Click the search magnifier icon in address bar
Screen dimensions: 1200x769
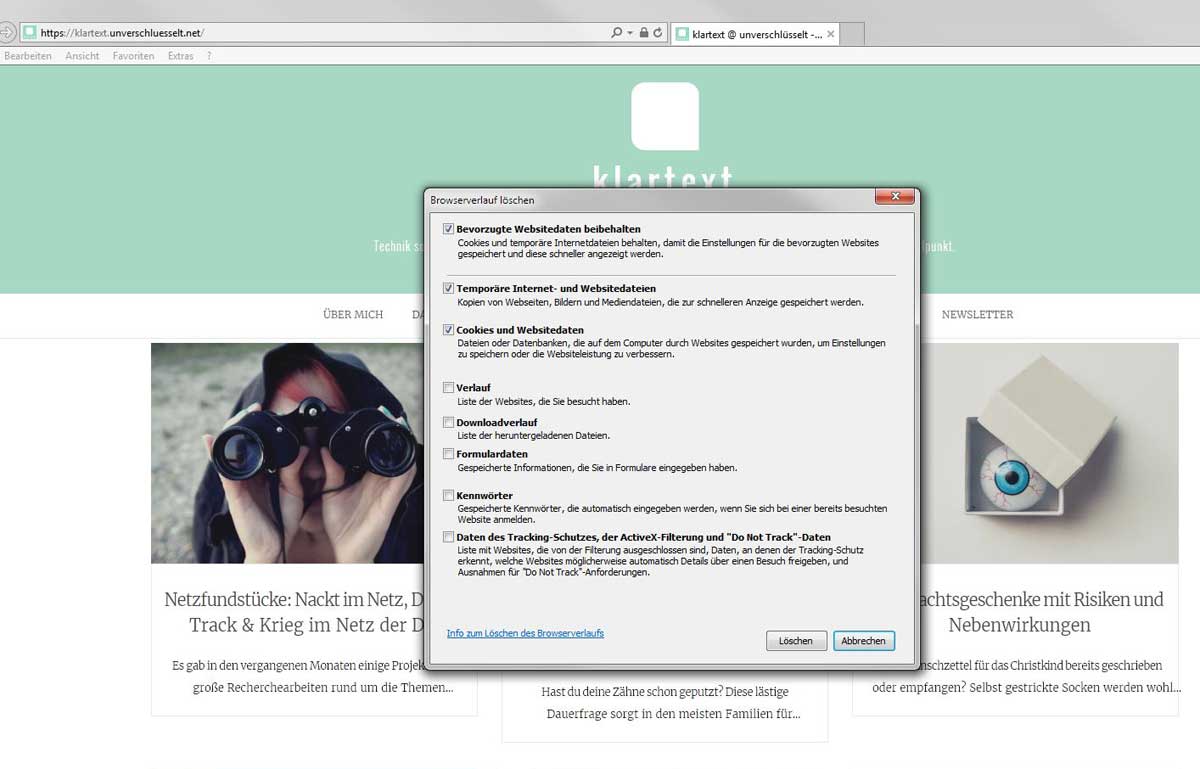coord(617,33)
